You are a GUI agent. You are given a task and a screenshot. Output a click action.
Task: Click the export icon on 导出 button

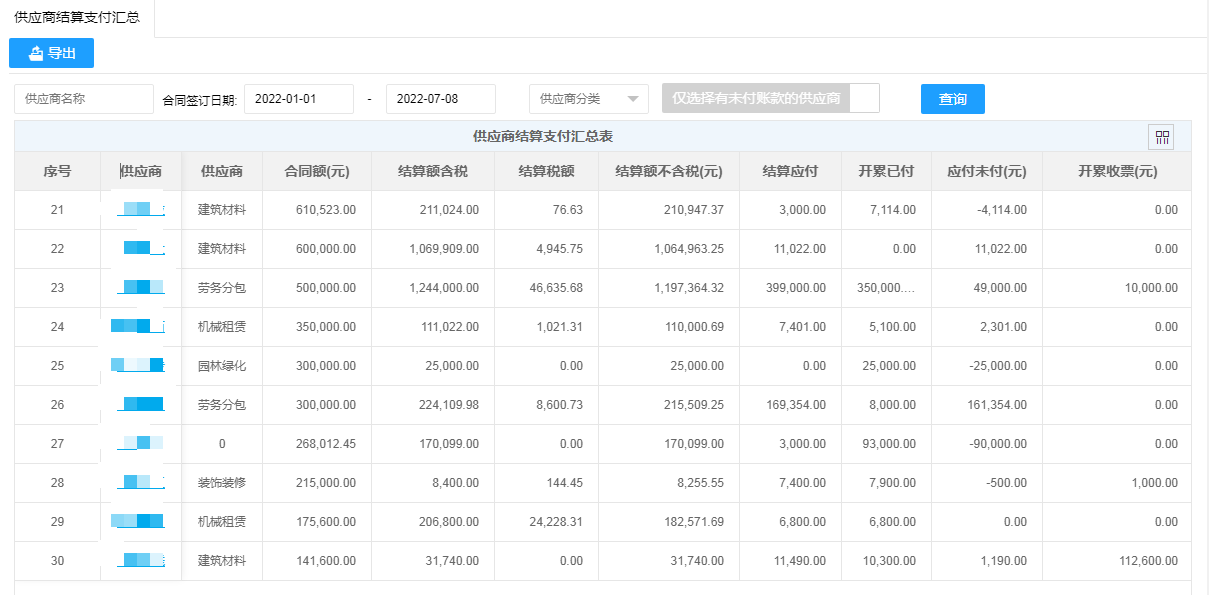click(36, 53)
